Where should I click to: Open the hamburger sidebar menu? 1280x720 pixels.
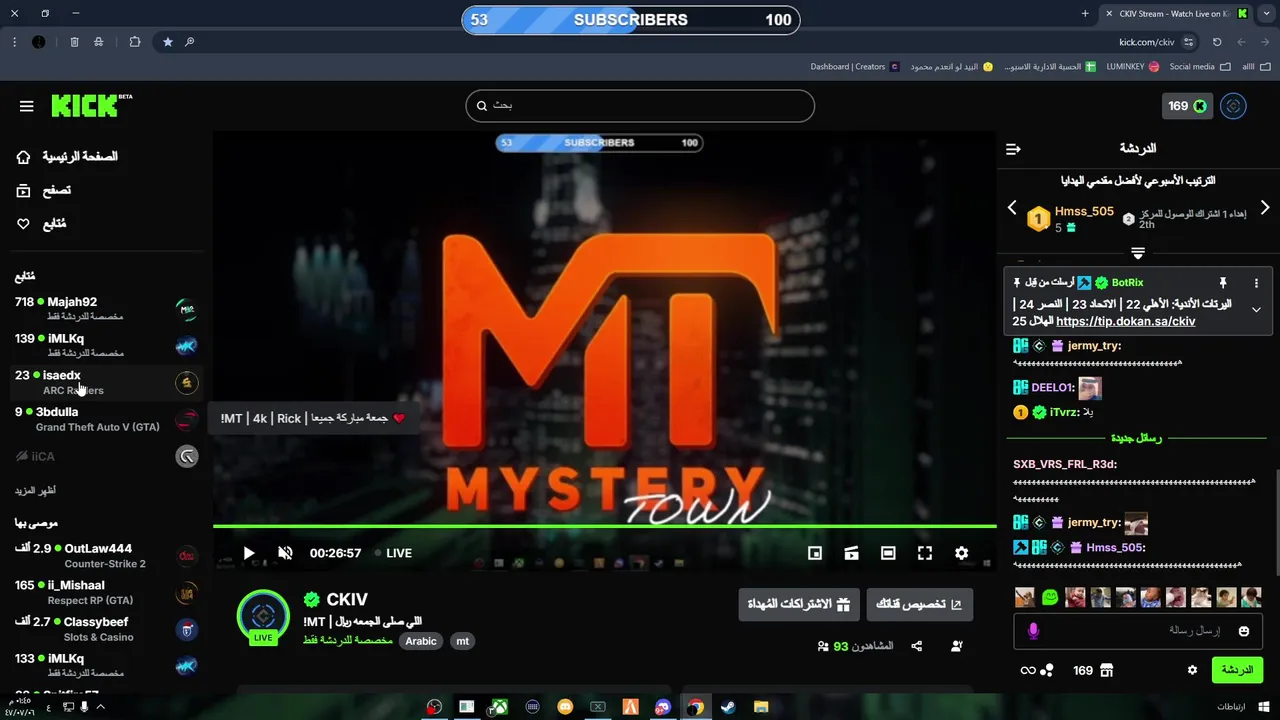27,106
